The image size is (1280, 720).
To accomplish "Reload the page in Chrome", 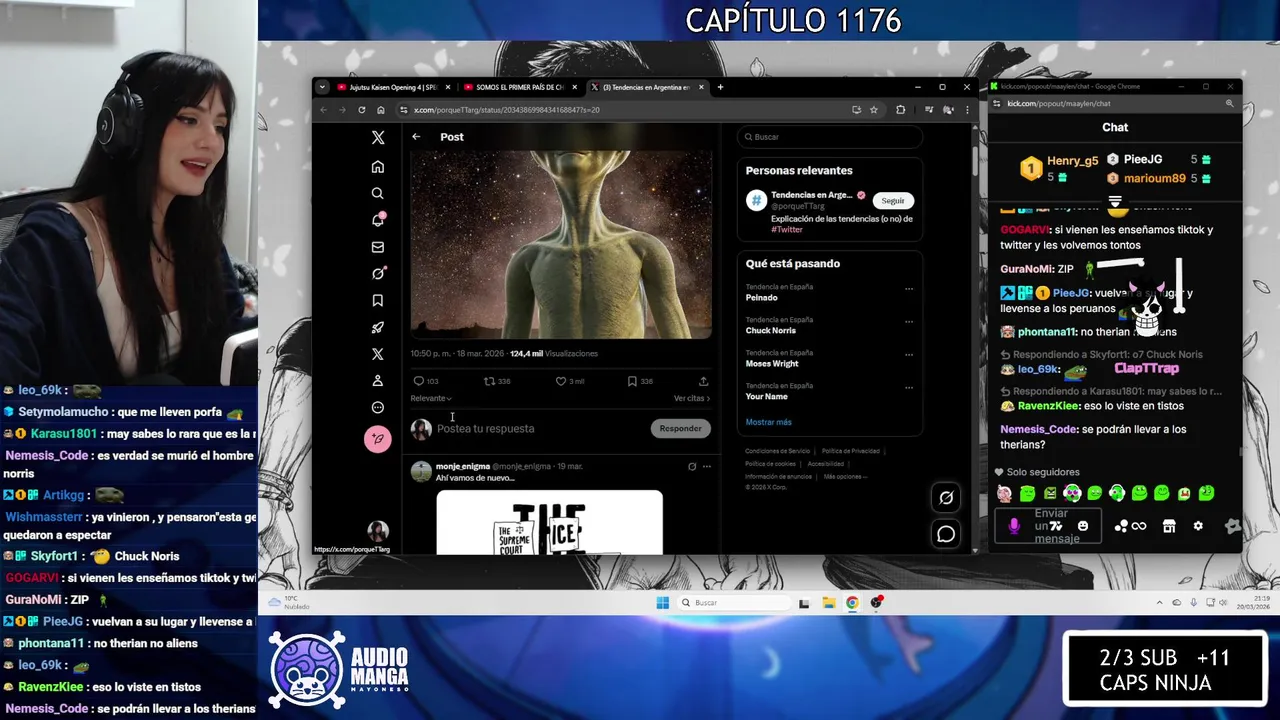I will (x=362, y=110).
